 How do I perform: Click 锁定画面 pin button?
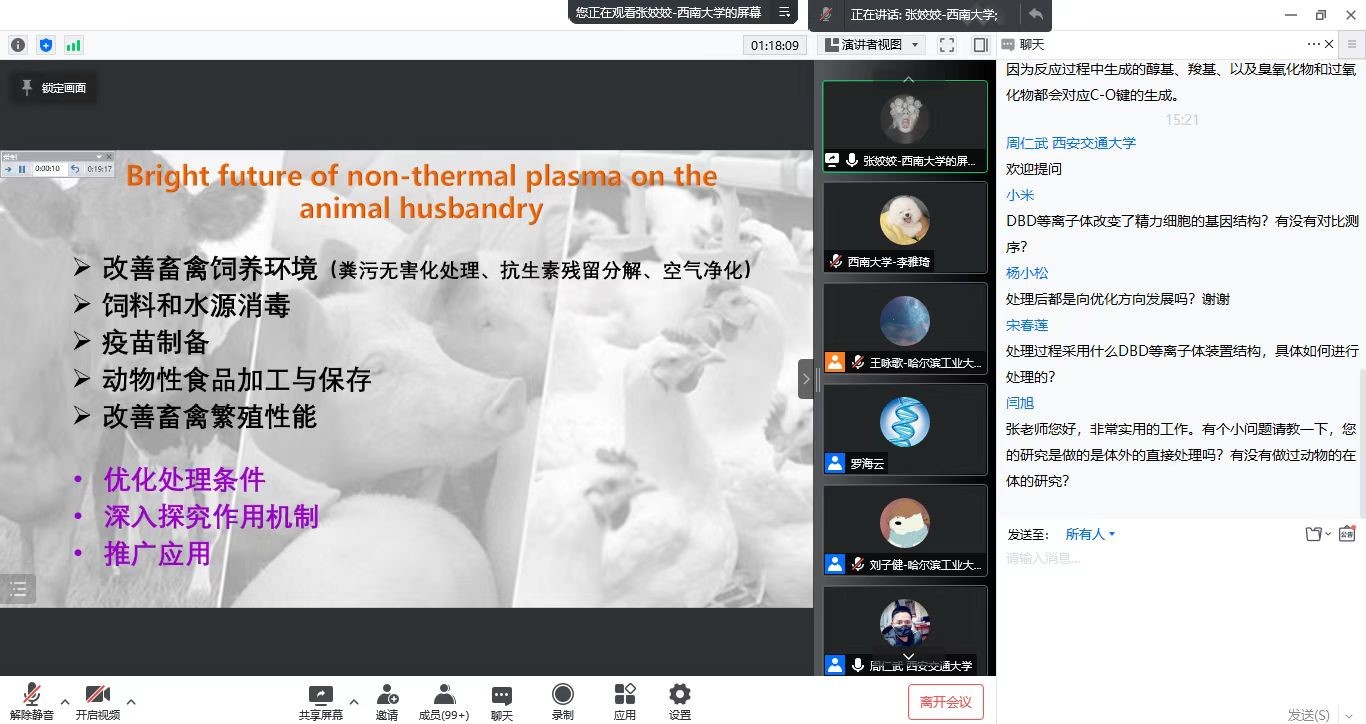[54, 88]
